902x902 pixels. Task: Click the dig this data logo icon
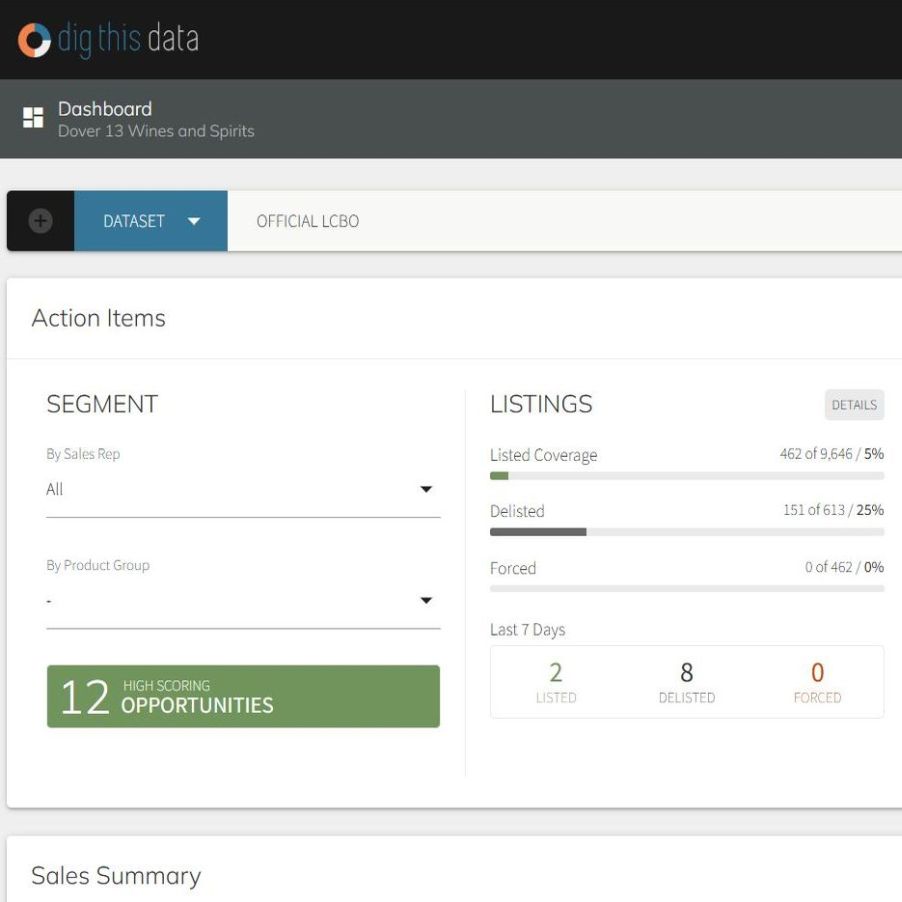coord(34,40)
